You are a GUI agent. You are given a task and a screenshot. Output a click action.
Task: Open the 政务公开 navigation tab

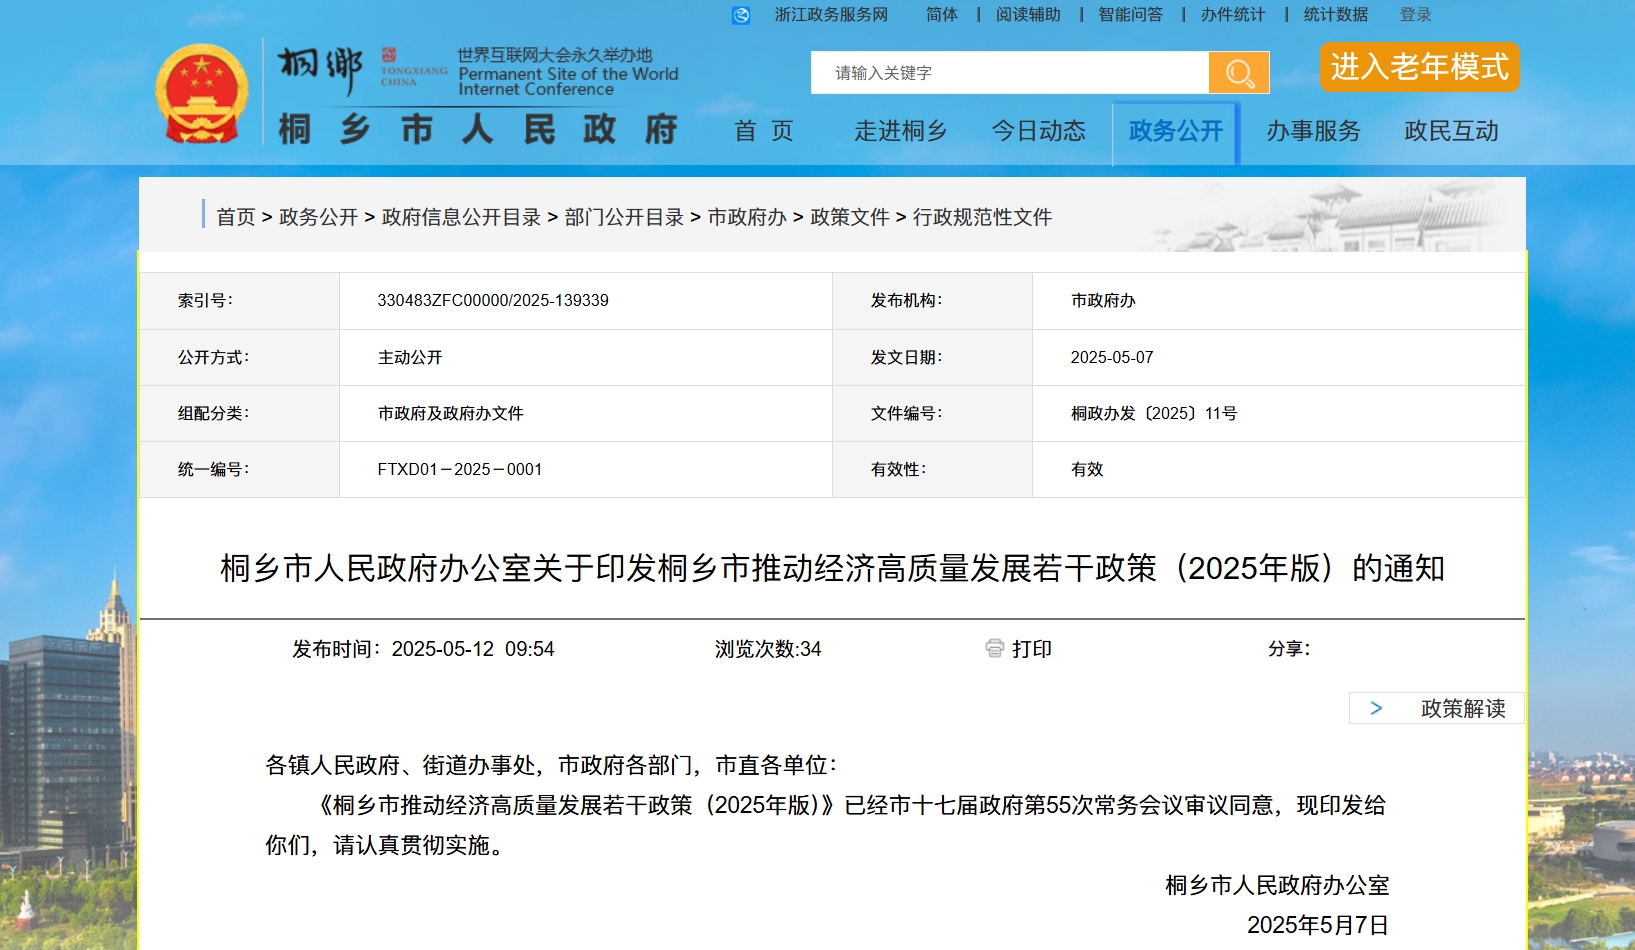[x=1176, y=131]
